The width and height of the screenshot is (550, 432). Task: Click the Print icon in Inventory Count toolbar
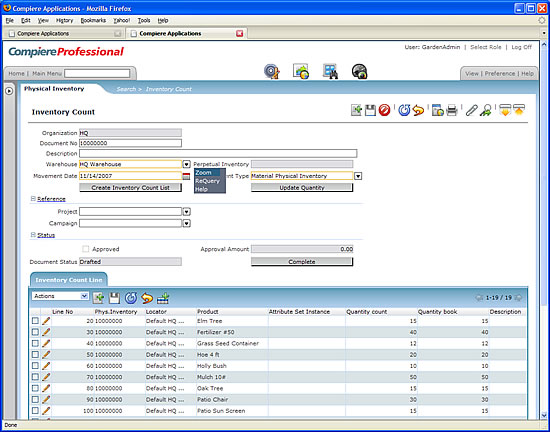[452, 110]
